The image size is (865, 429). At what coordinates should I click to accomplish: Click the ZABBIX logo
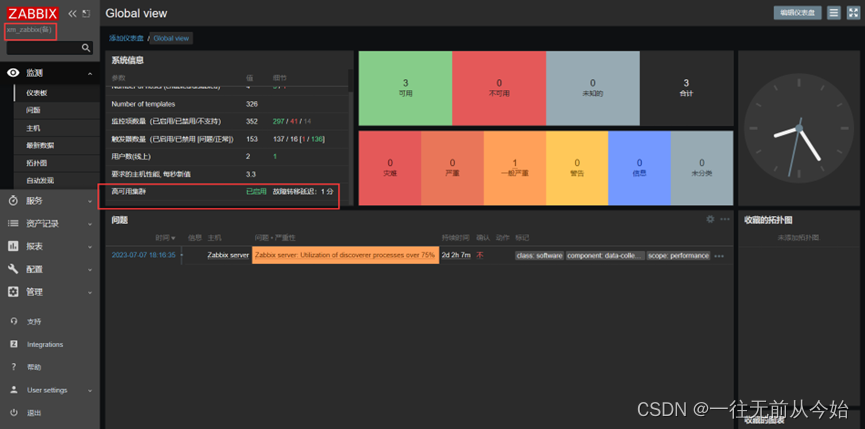pyautogui.click(x=33, y=14)
